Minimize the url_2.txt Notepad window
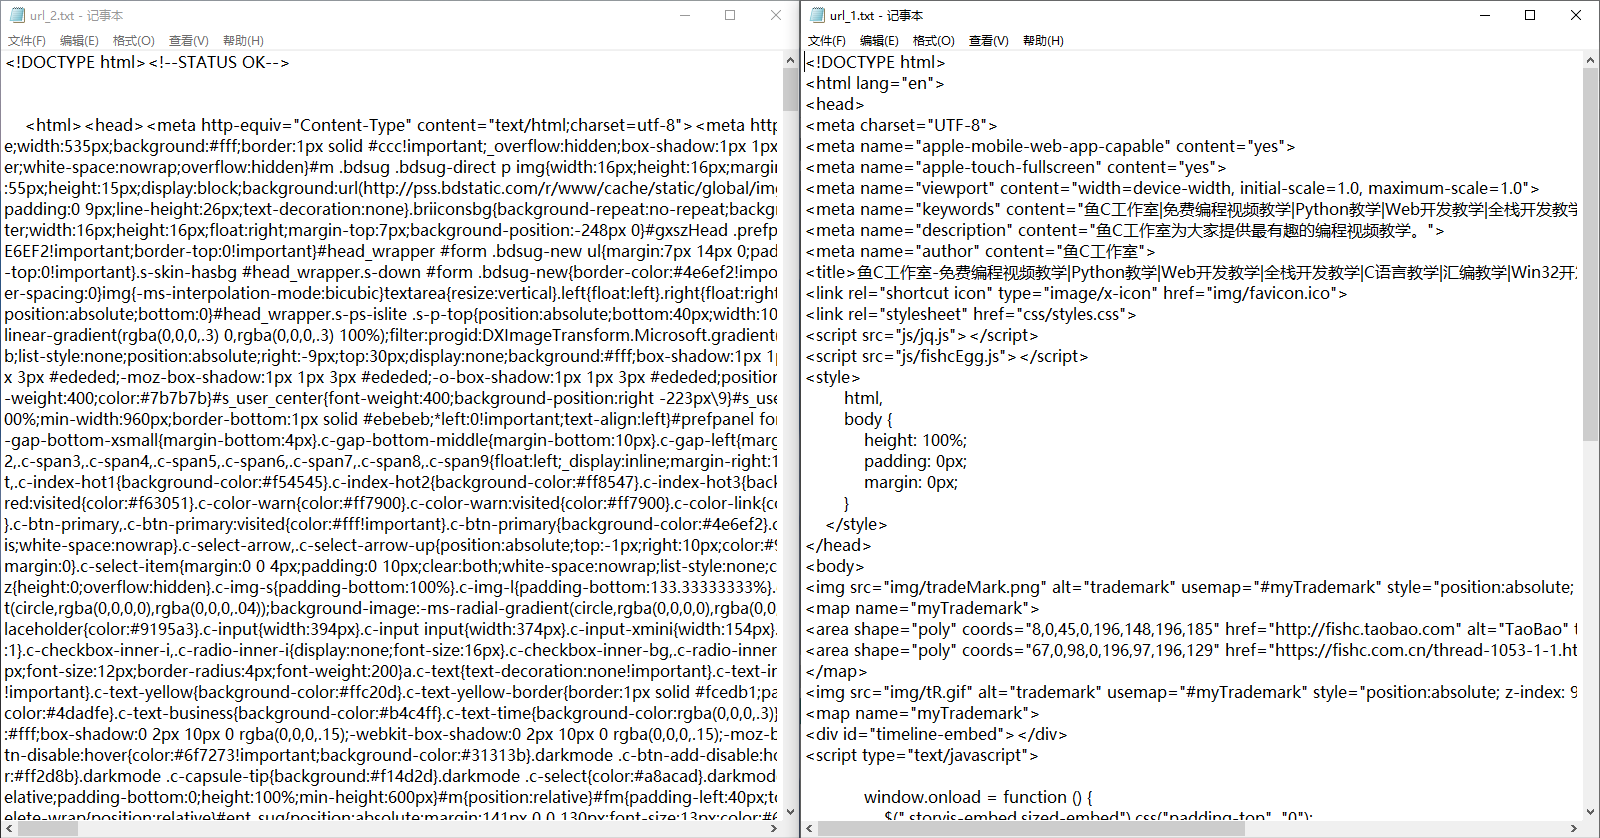 tap(685, 15)
